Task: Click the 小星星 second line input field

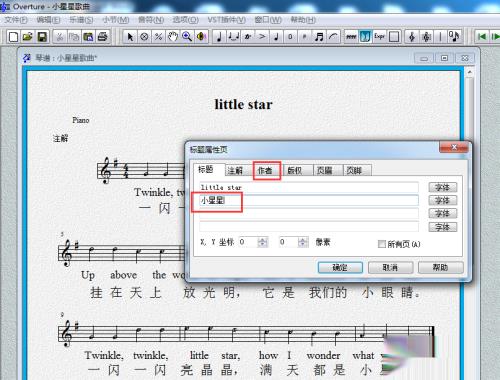Action: (309, 200)
